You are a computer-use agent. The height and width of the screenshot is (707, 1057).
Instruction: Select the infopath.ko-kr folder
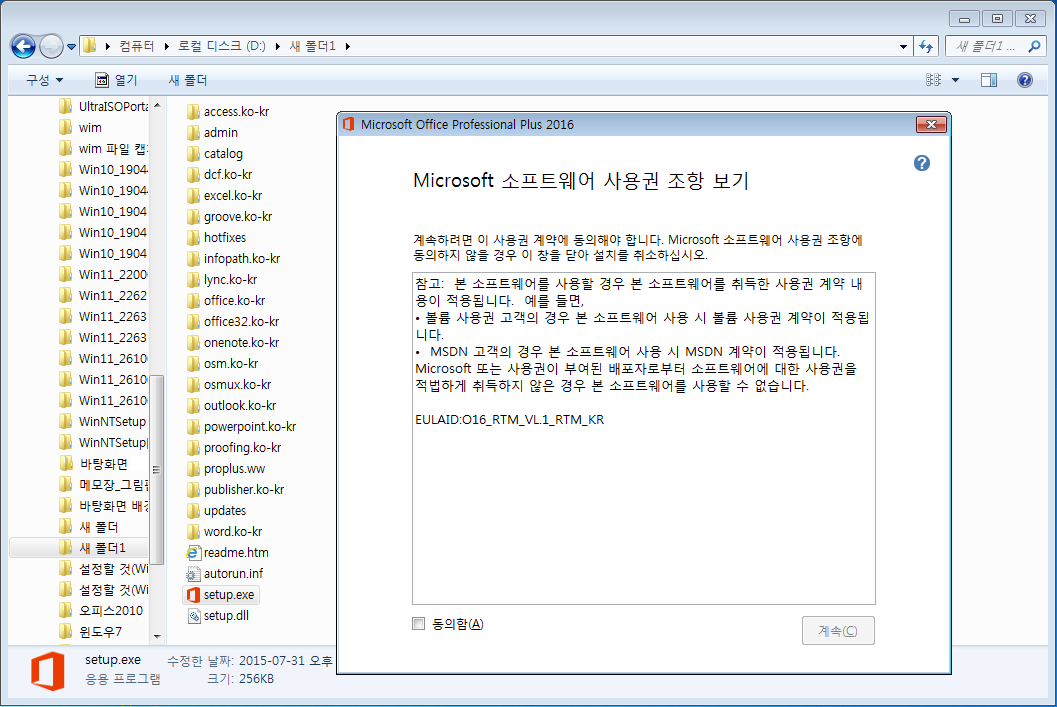(234, 258)
